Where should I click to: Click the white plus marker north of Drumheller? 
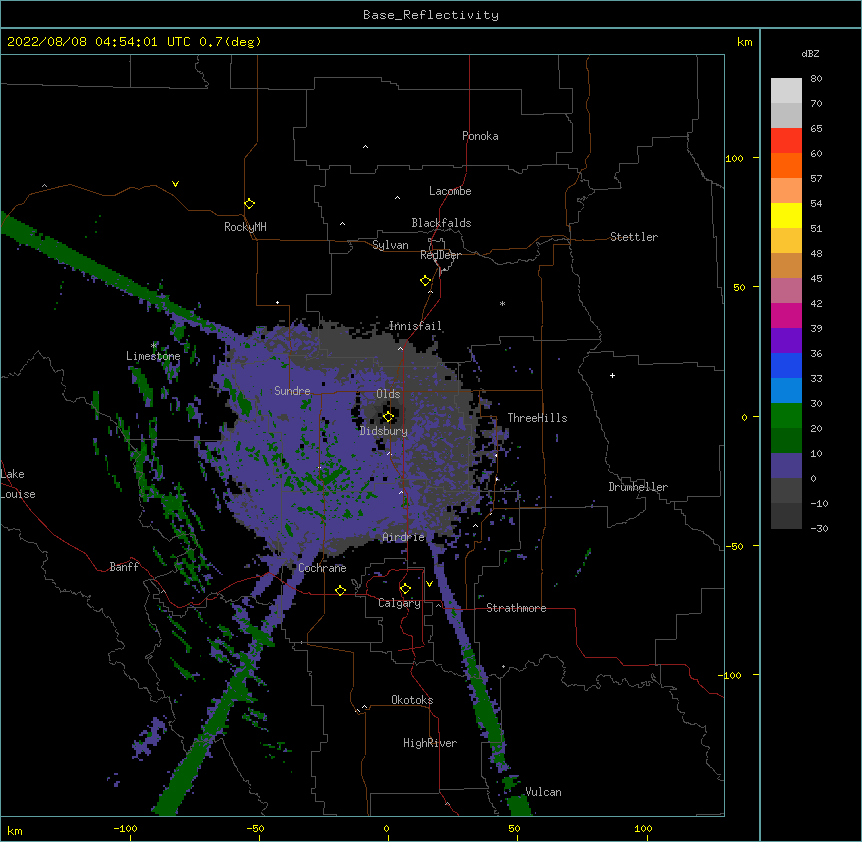pyautogui.click(x=612, y=375)
